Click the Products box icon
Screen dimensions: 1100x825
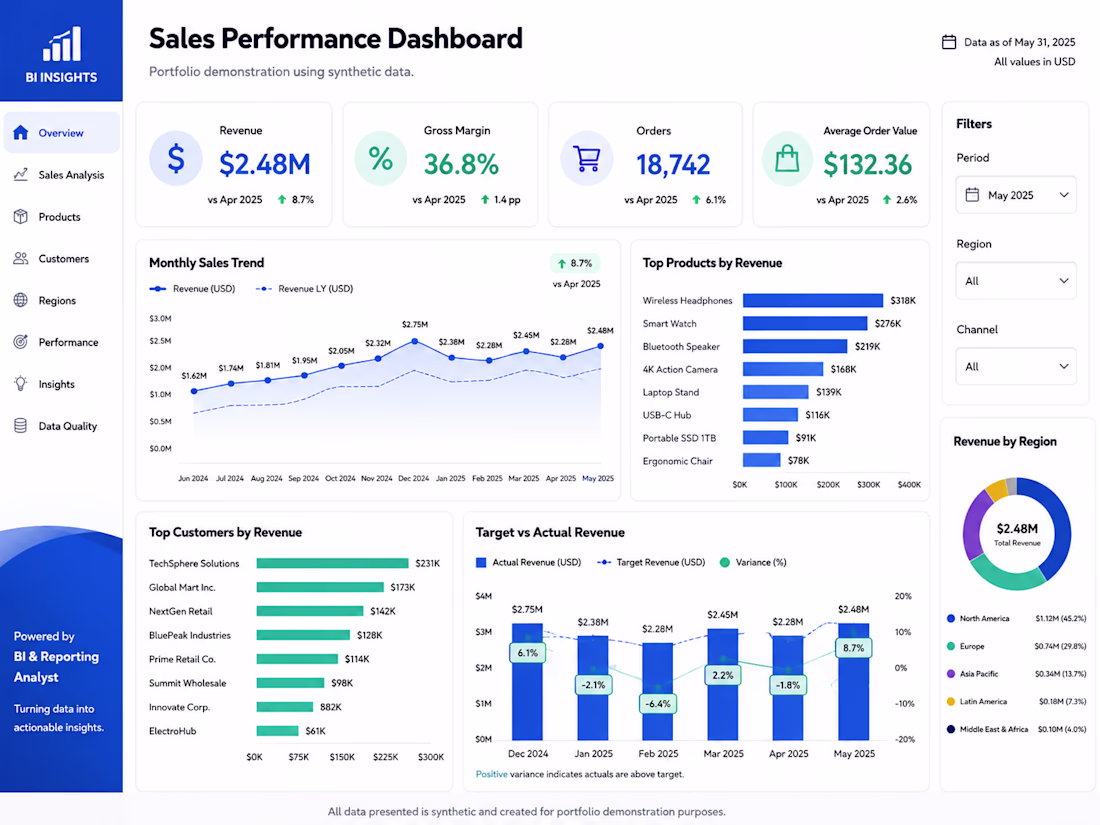point(20,216)
